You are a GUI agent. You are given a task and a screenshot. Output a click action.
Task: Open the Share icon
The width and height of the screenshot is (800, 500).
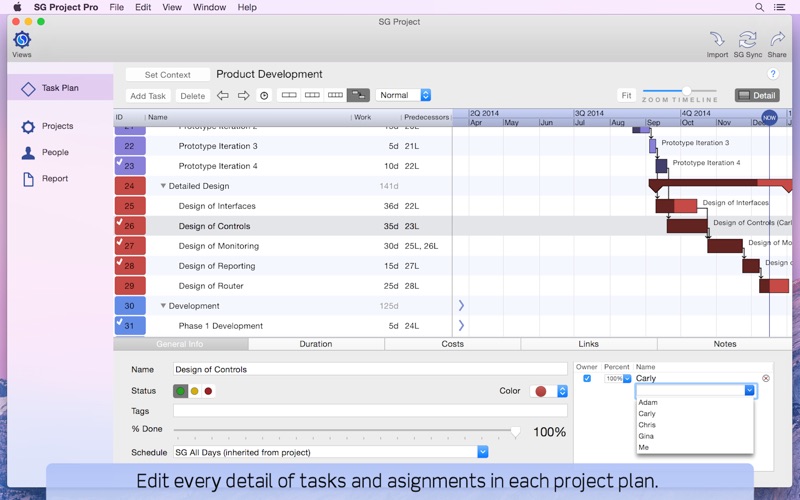[x=777, y=40]
